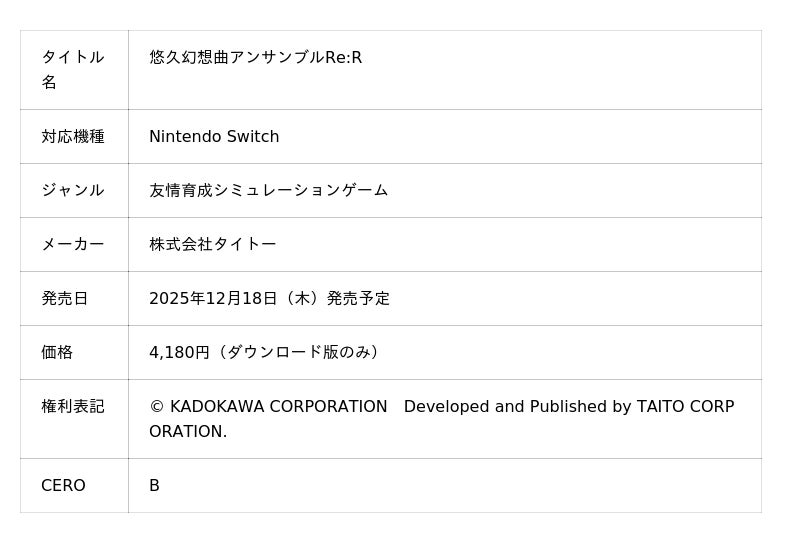Click the メーカー row label
Viewport: 800px width, 543px height.
[x=72, y=244]
